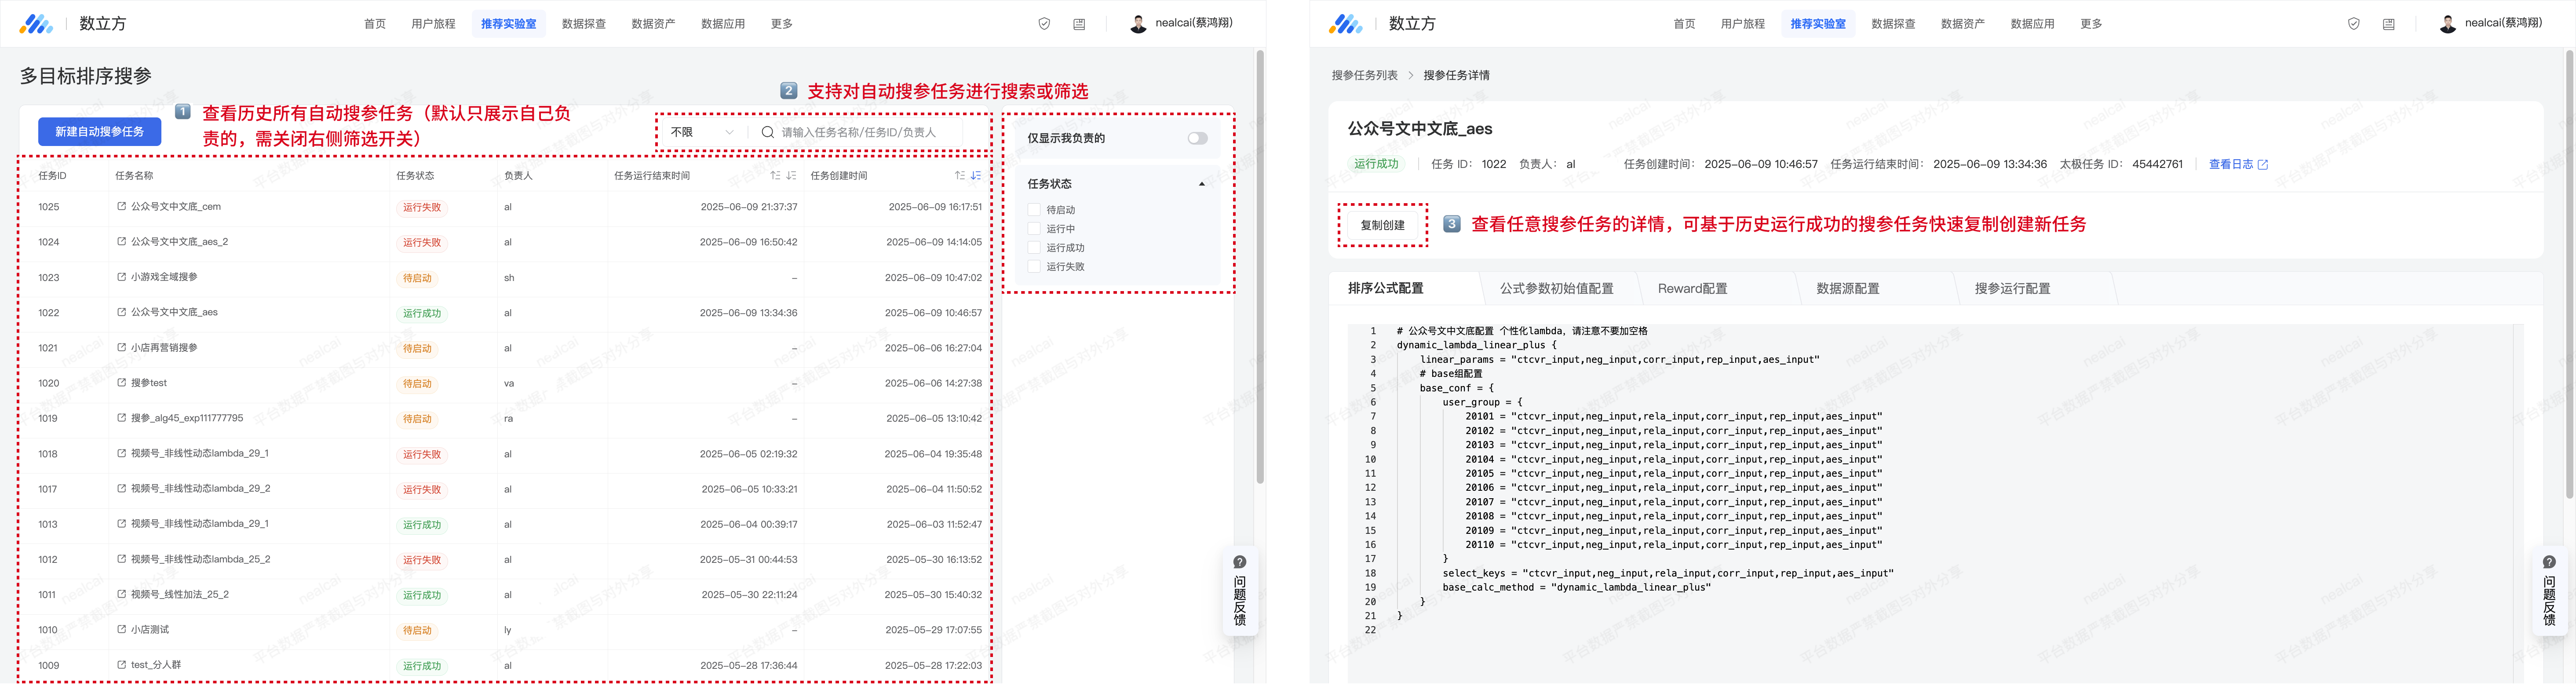Check the 运行成功 status checkbox
This screenshot has height=686, width=2576.
[1034, 248]
